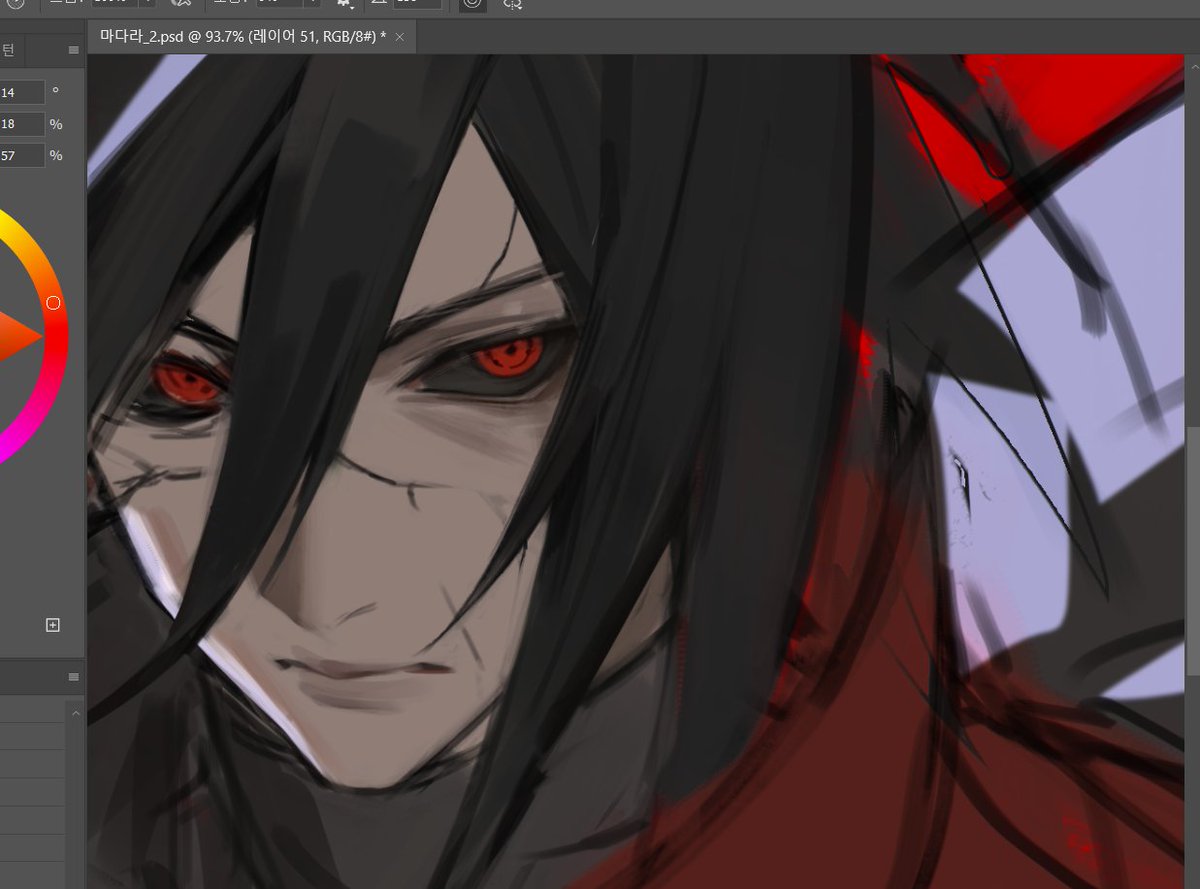Click the hue marker on the color wheel

pyautogui.click(x=54, y=302)
